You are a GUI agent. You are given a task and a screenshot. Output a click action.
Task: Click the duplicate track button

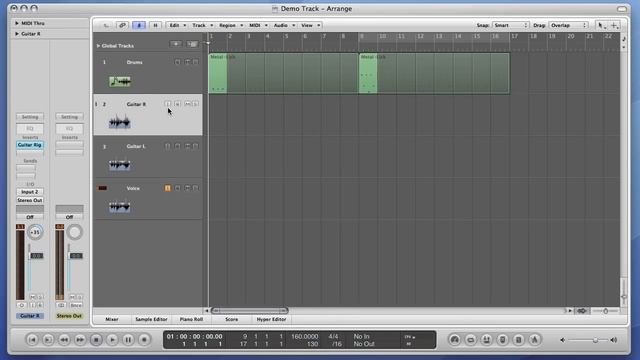tap(192, 44)
